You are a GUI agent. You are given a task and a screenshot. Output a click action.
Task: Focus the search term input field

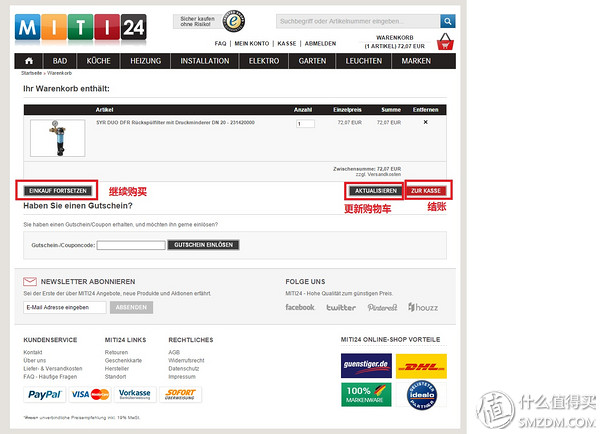357,21
